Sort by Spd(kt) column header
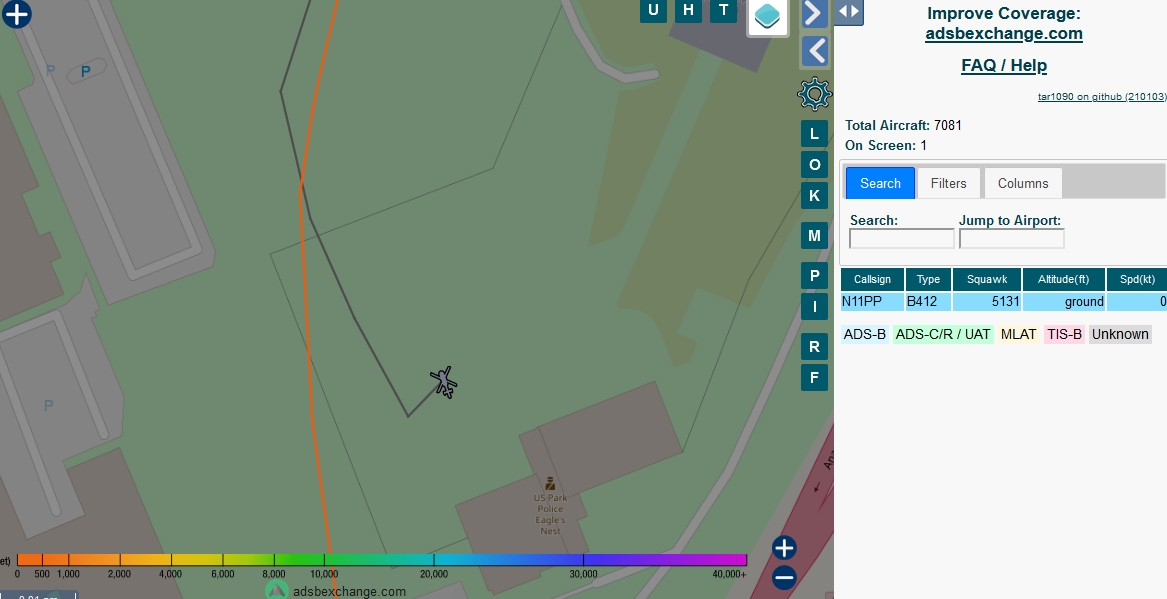This screenshot has width=1167, height=599. [x=1136, y=279]
